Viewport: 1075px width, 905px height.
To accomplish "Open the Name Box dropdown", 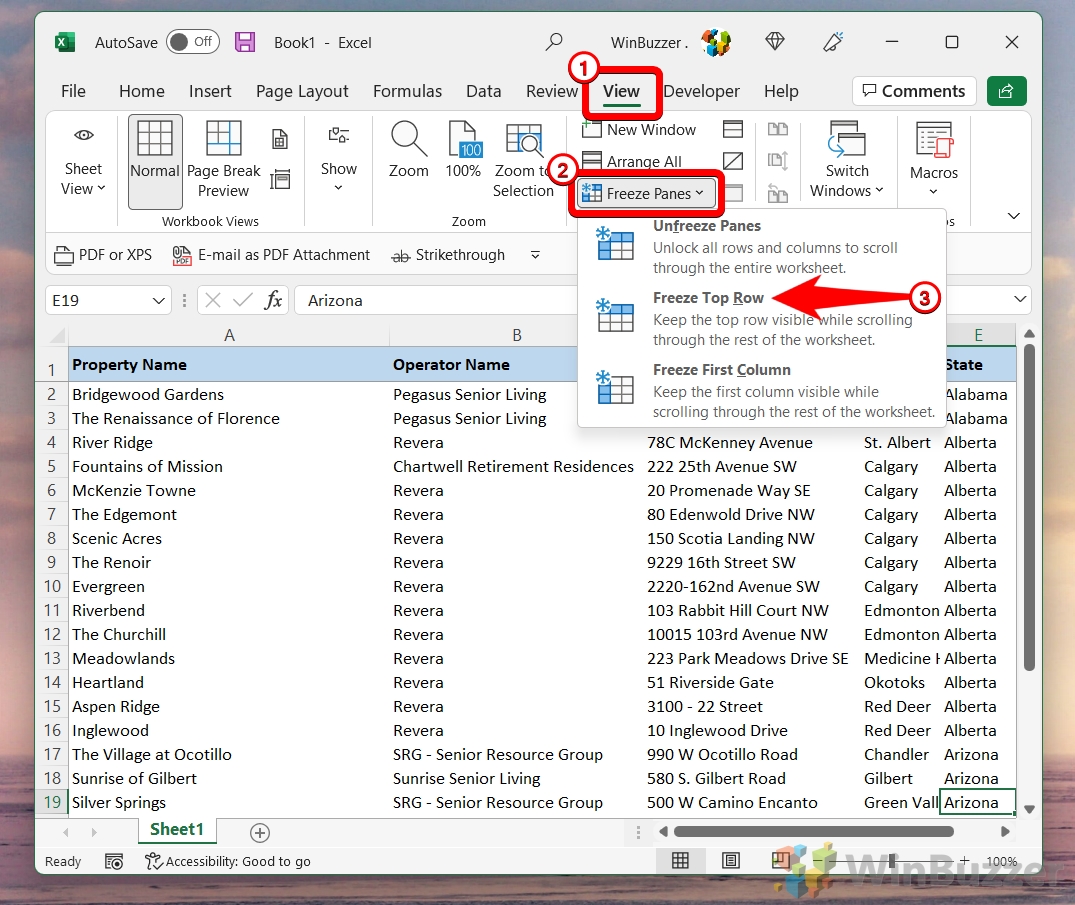I will click(x=160, y=300).
